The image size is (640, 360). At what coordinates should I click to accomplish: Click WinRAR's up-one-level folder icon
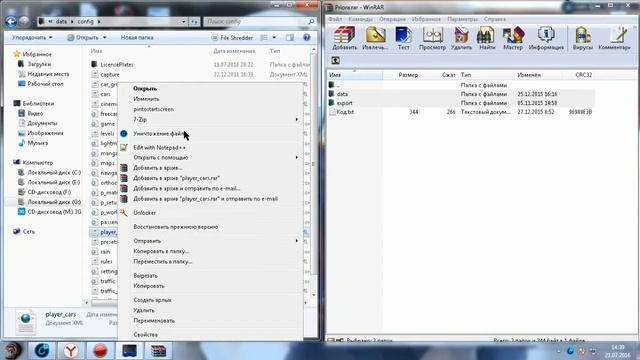335,60
